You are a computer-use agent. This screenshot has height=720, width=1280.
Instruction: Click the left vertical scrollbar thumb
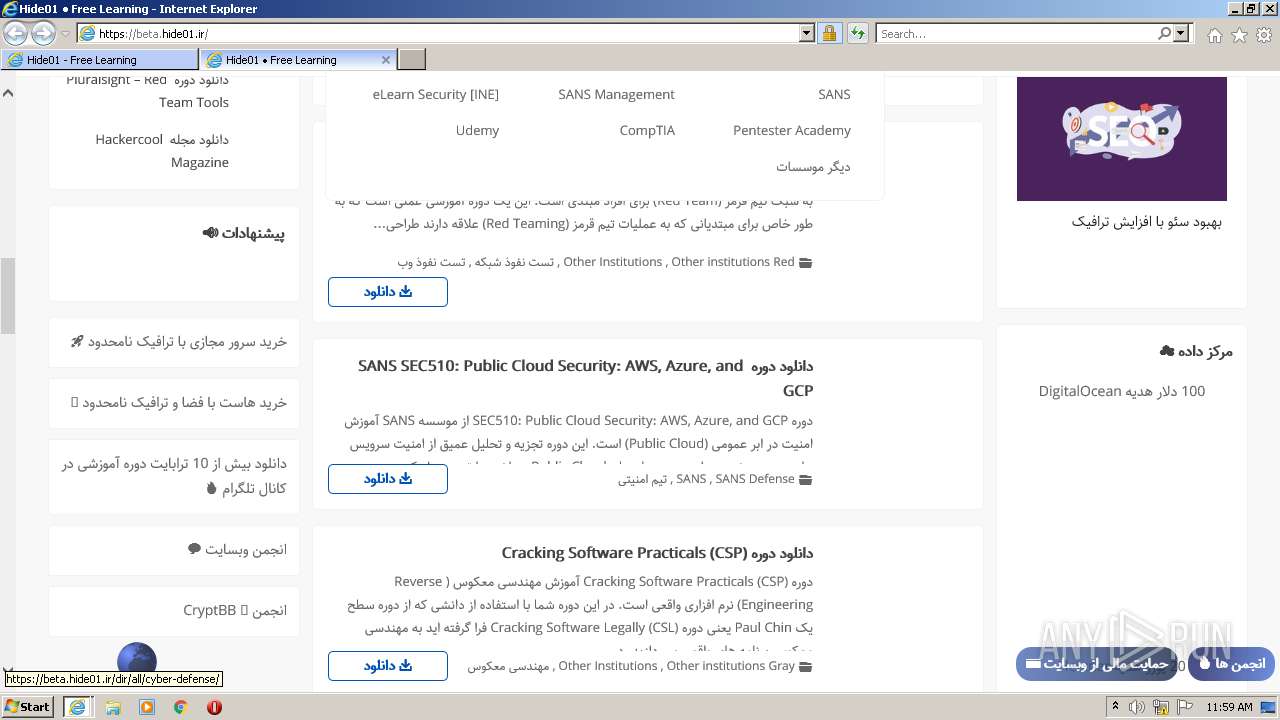click(8, 296)
